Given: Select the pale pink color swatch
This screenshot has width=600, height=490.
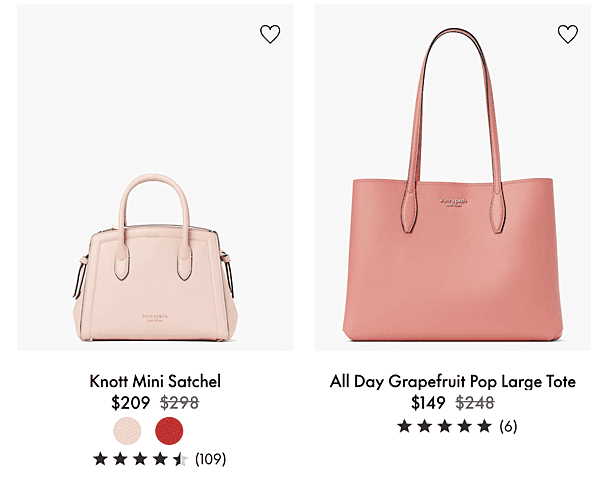Looking at the screenshot, I should tap(127, 431).
